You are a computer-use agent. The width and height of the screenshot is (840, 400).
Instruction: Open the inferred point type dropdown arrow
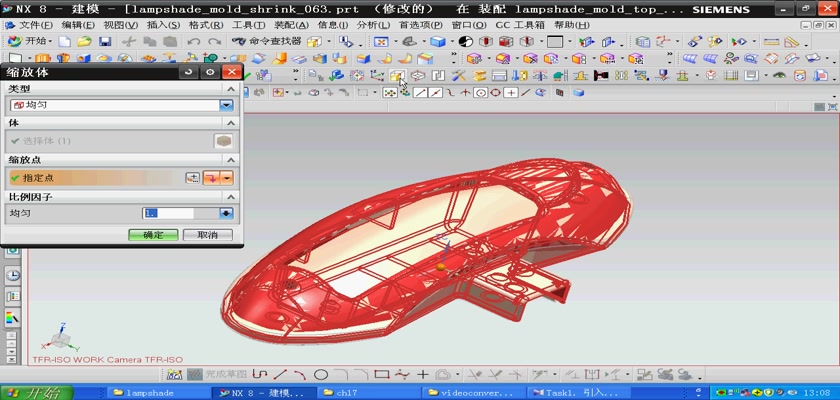click(227, 177)
